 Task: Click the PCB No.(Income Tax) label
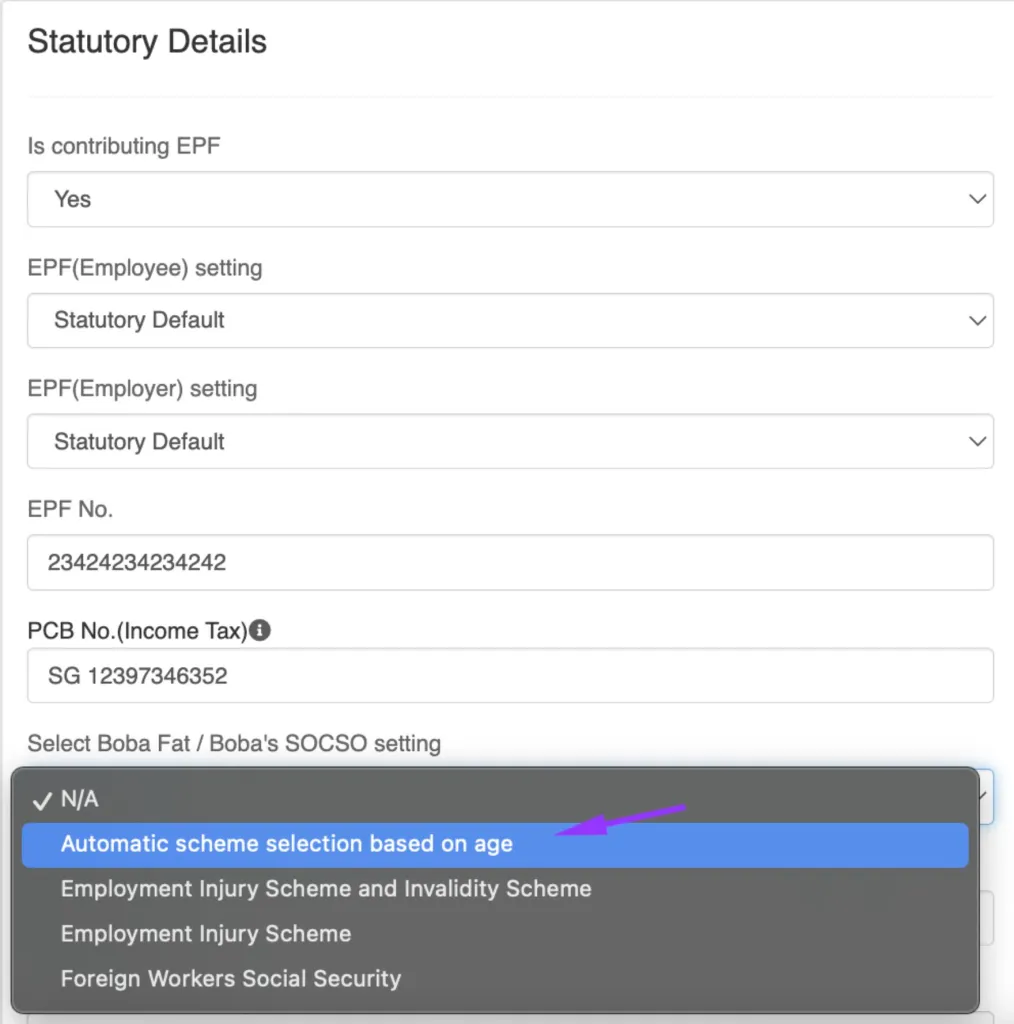point(137,631)
